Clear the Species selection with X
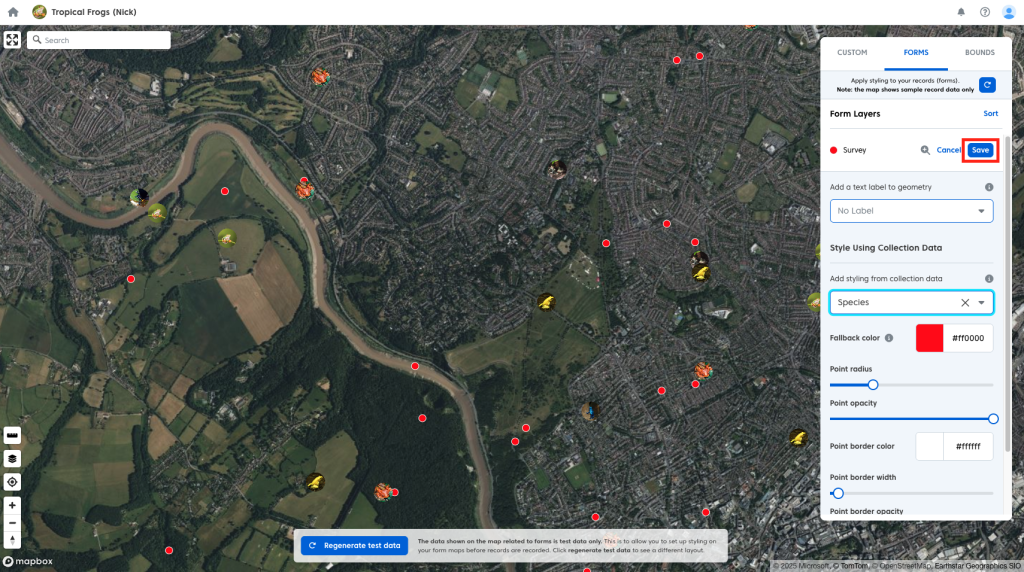This screenshot has height=572, width=1024. [x=965, y=302]
